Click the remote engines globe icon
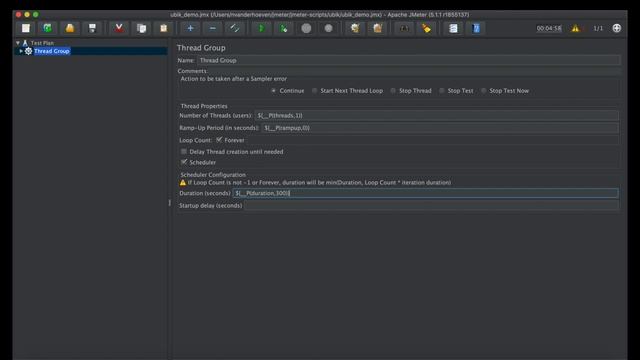Screen dimensions: 640x360 click(x=617, y=28)
